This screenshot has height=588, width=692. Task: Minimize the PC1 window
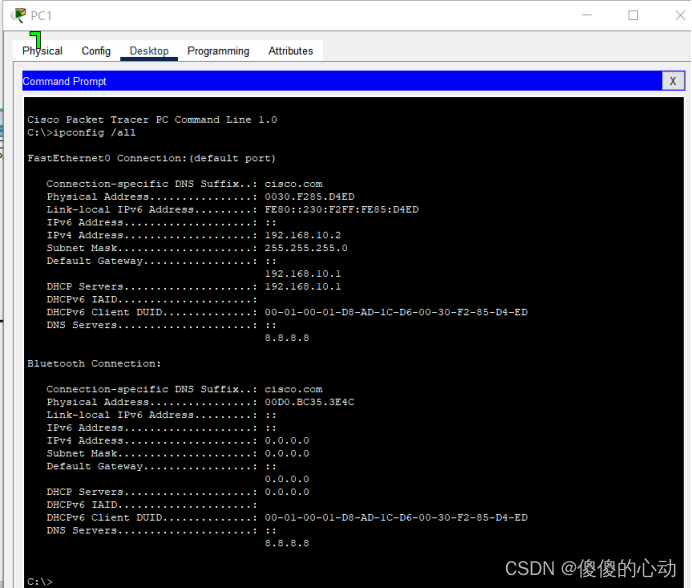tap(587, 15)
